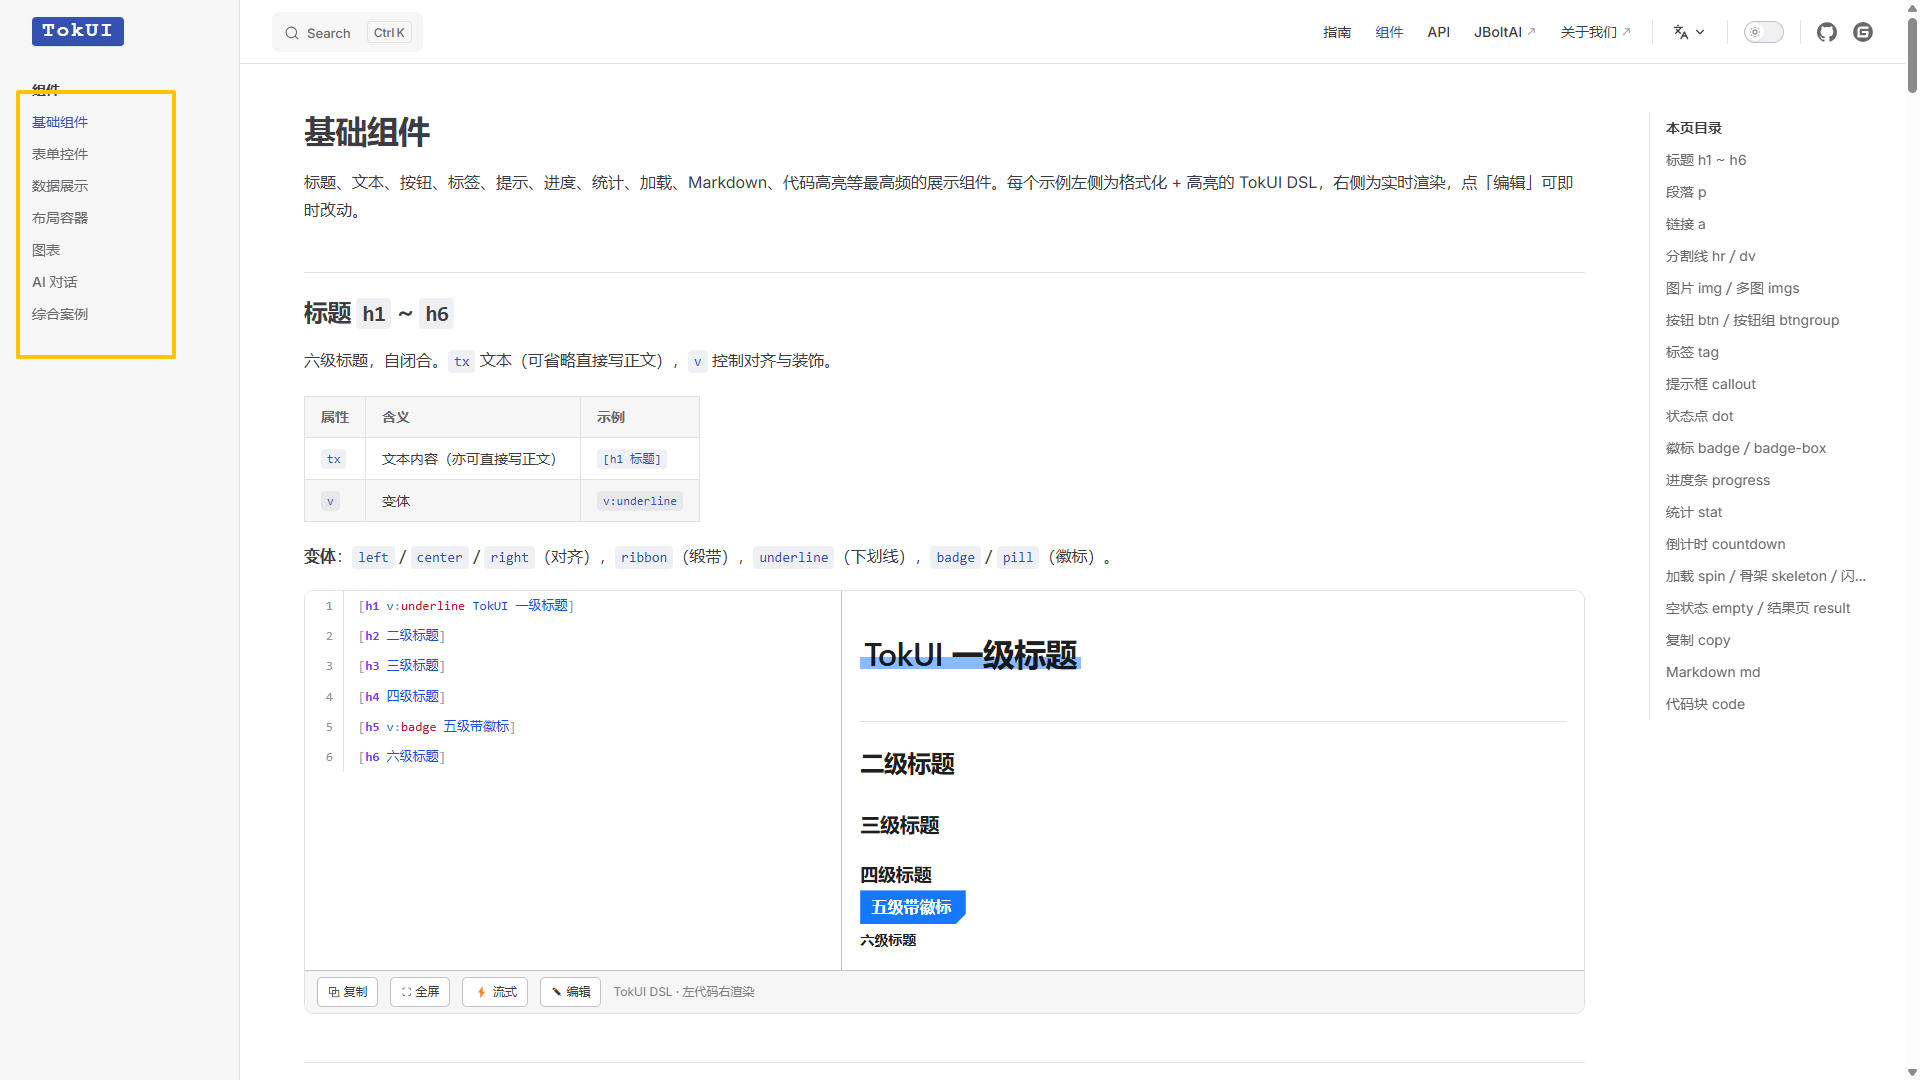Select 表单控件 in the sidebar
1920x1080 pixels.
(60, 154)
